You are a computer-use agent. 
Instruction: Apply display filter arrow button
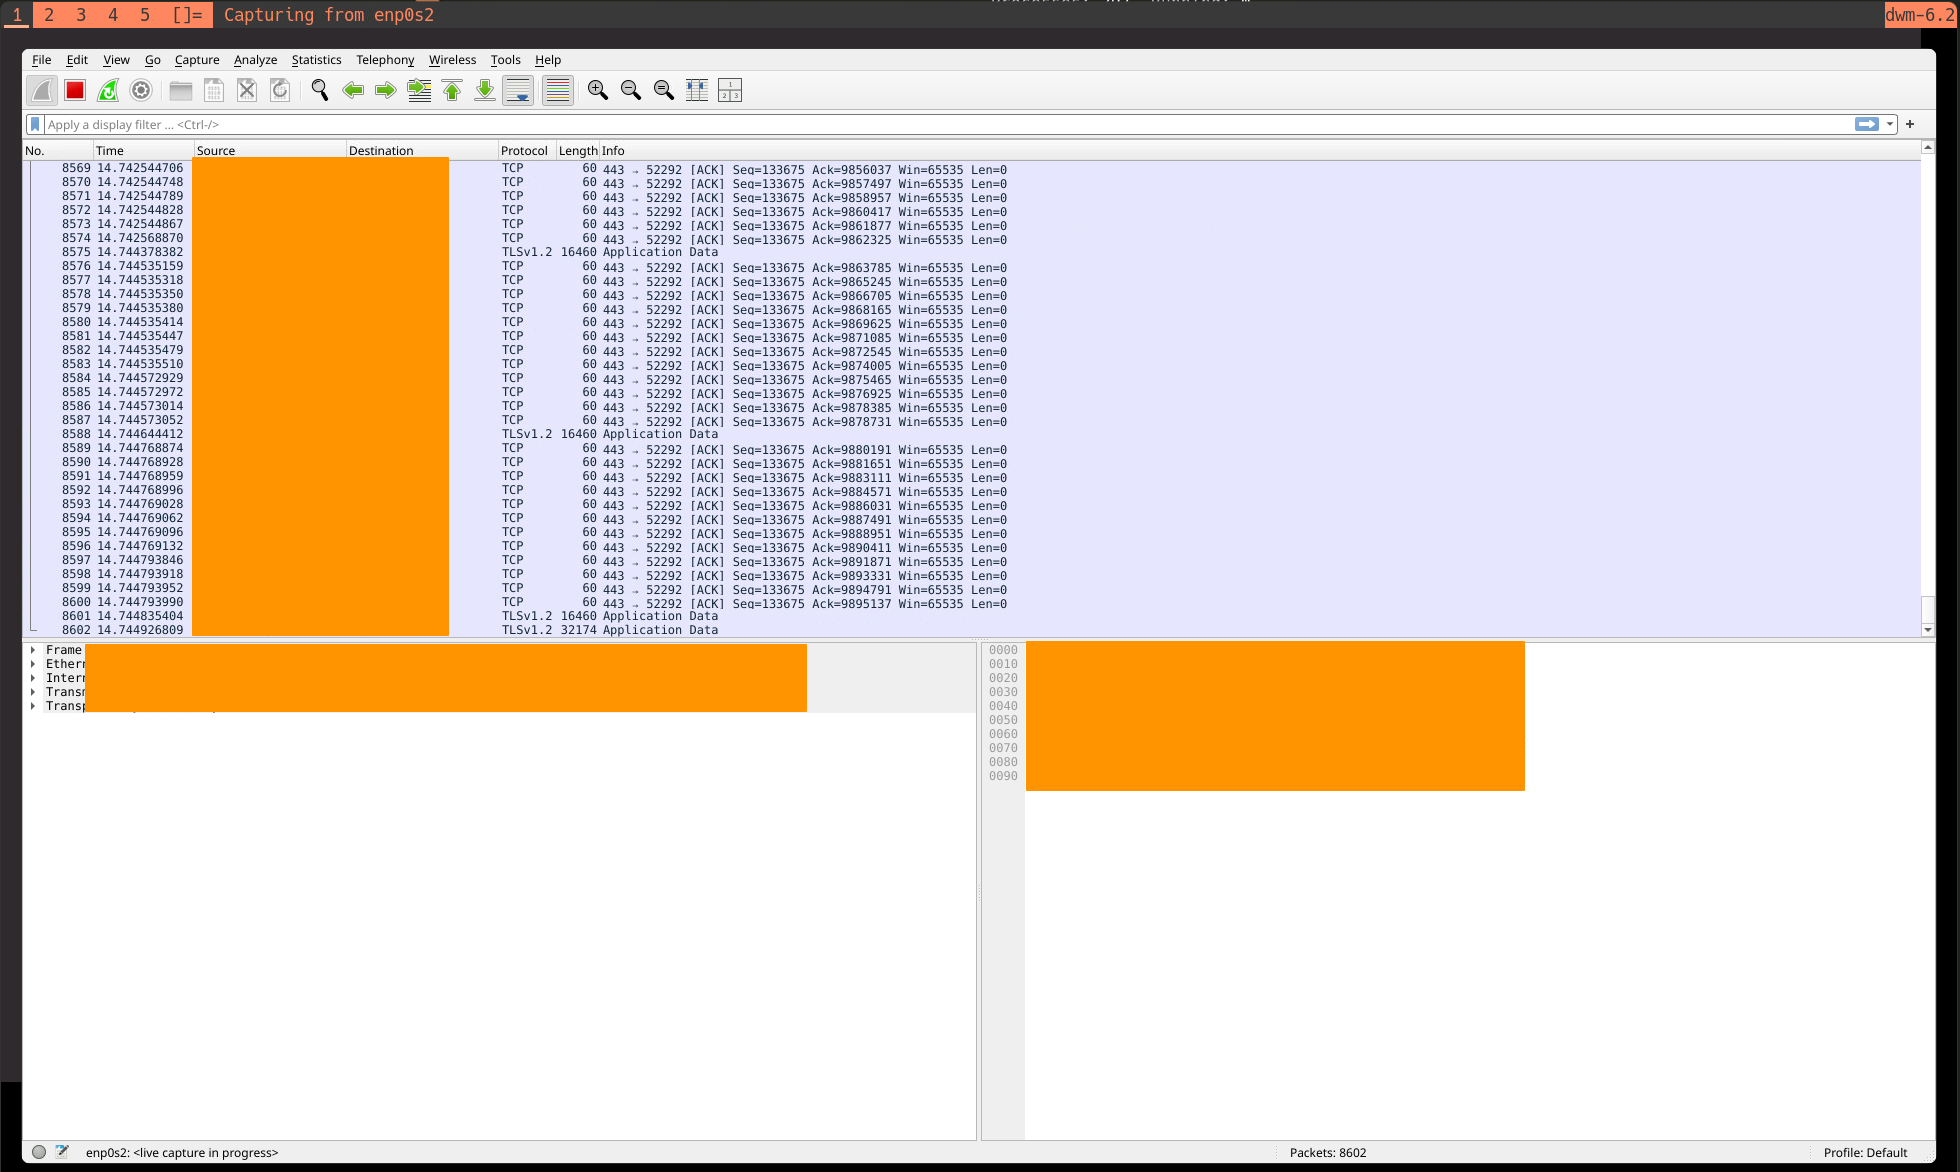coord(1866,124)
